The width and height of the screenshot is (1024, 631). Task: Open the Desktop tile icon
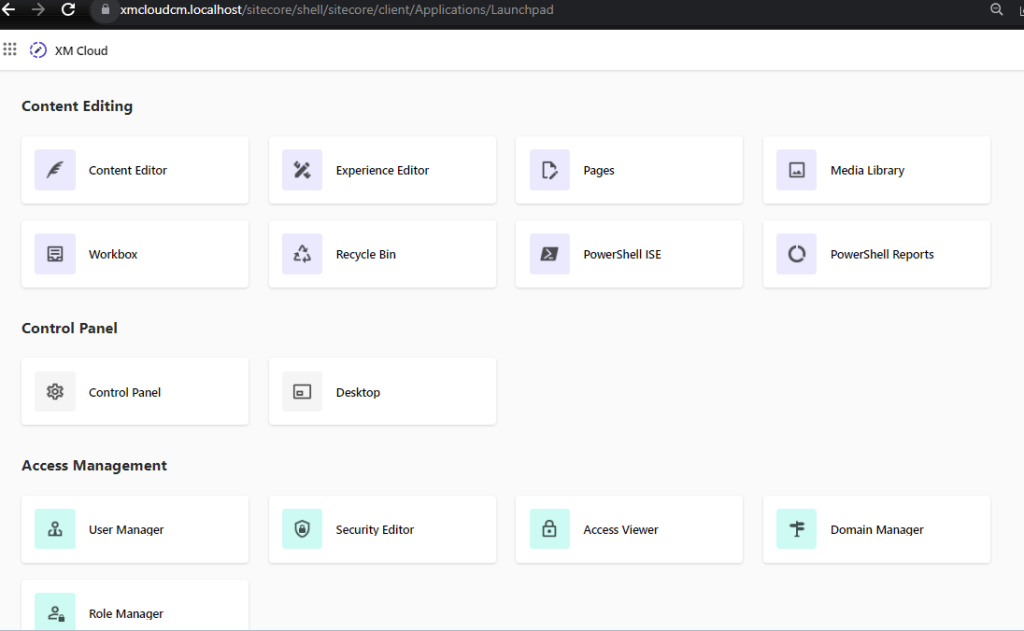coord(302,392)
